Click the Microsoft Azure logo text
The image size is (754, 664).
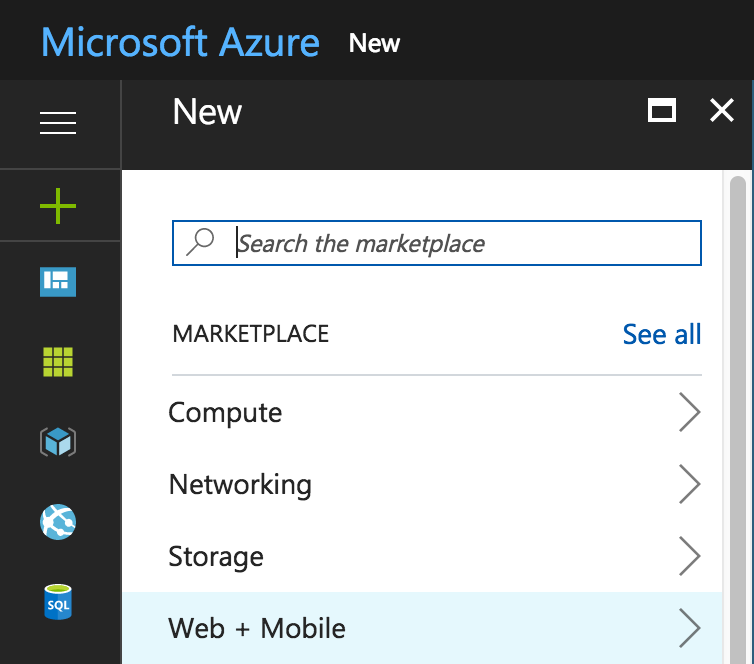point(180,42)
